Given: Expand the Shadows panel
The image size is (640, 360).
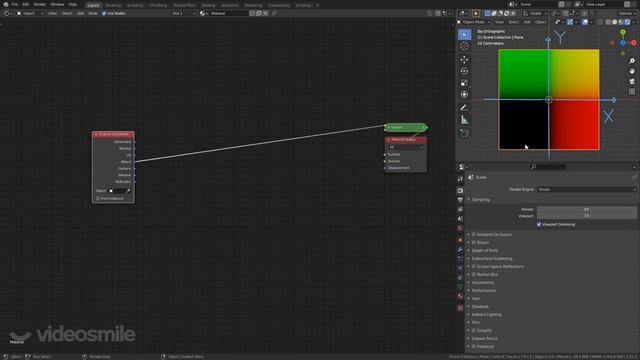Looking at the screenshot, I should pos(480,307).
